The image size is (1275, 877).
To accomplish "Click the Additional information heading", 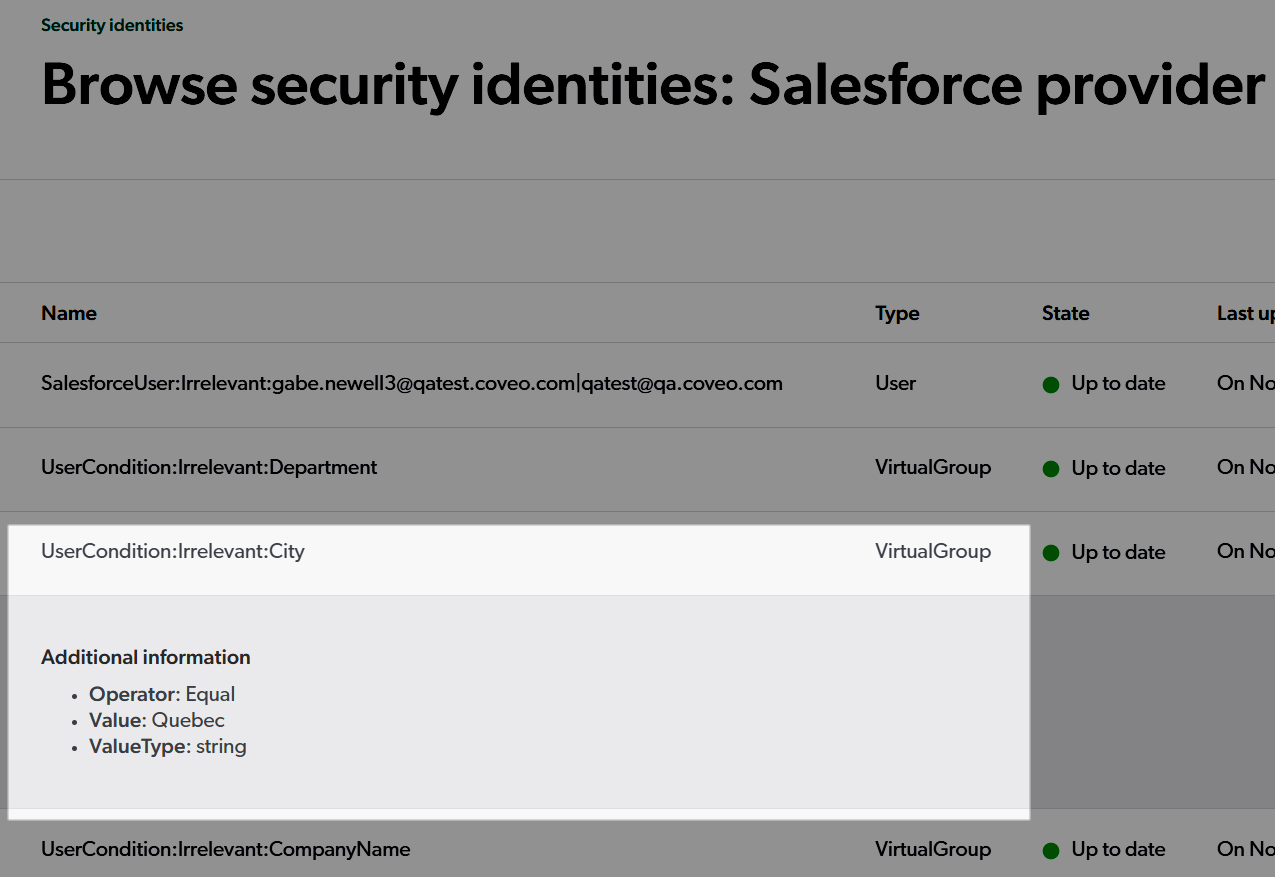I will [145, 657].
